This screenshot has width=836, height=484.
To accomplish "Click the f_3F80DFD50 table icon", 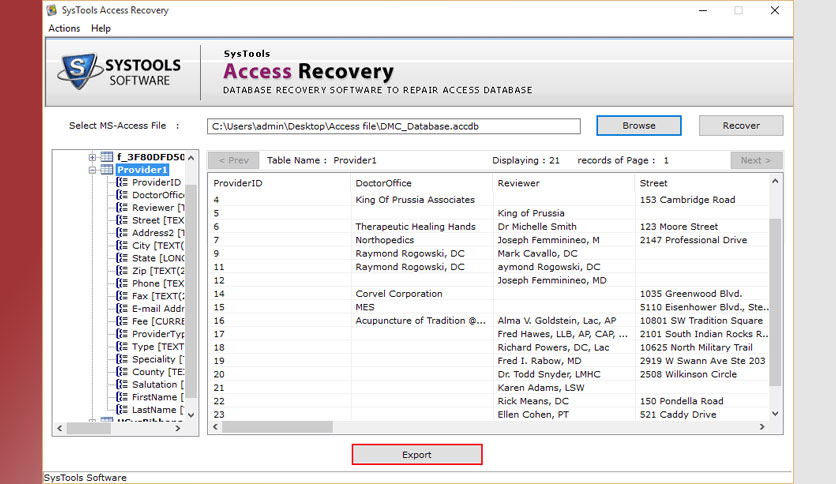I will coord(107,157).
